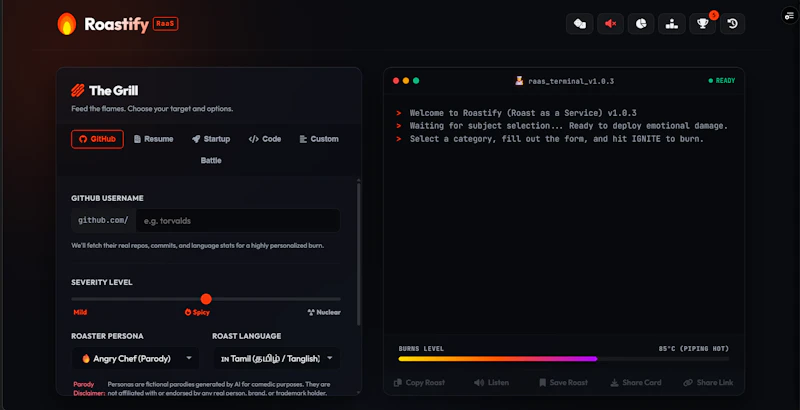Click the GitHub username input field
This screenshot has height=410, width=800.
point(238,221)
